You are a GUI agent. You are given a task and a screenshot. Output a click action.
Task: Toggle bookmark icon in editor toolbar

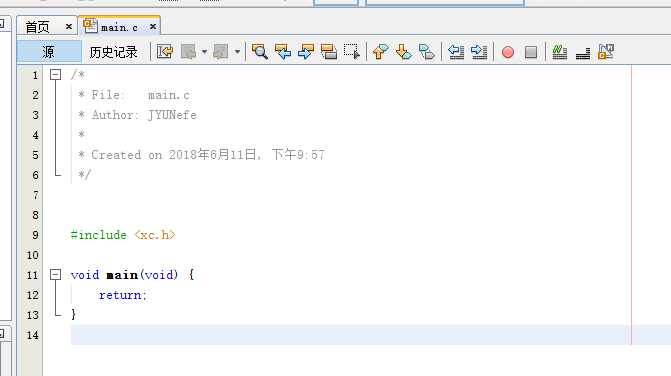point(427,52)
